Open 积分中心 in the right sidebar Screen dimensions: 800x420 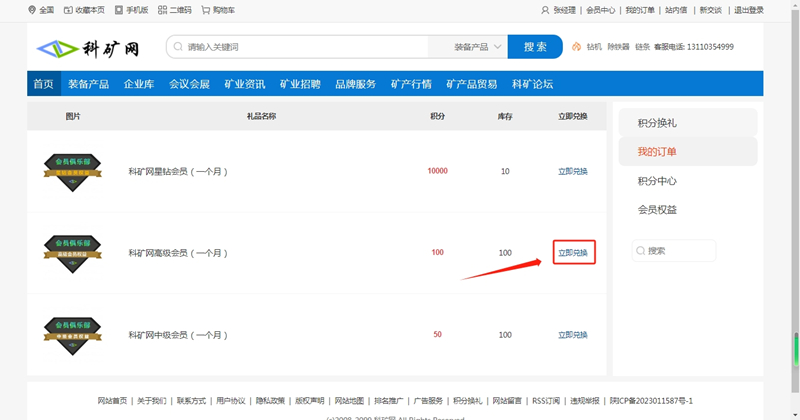pos(657,181)
